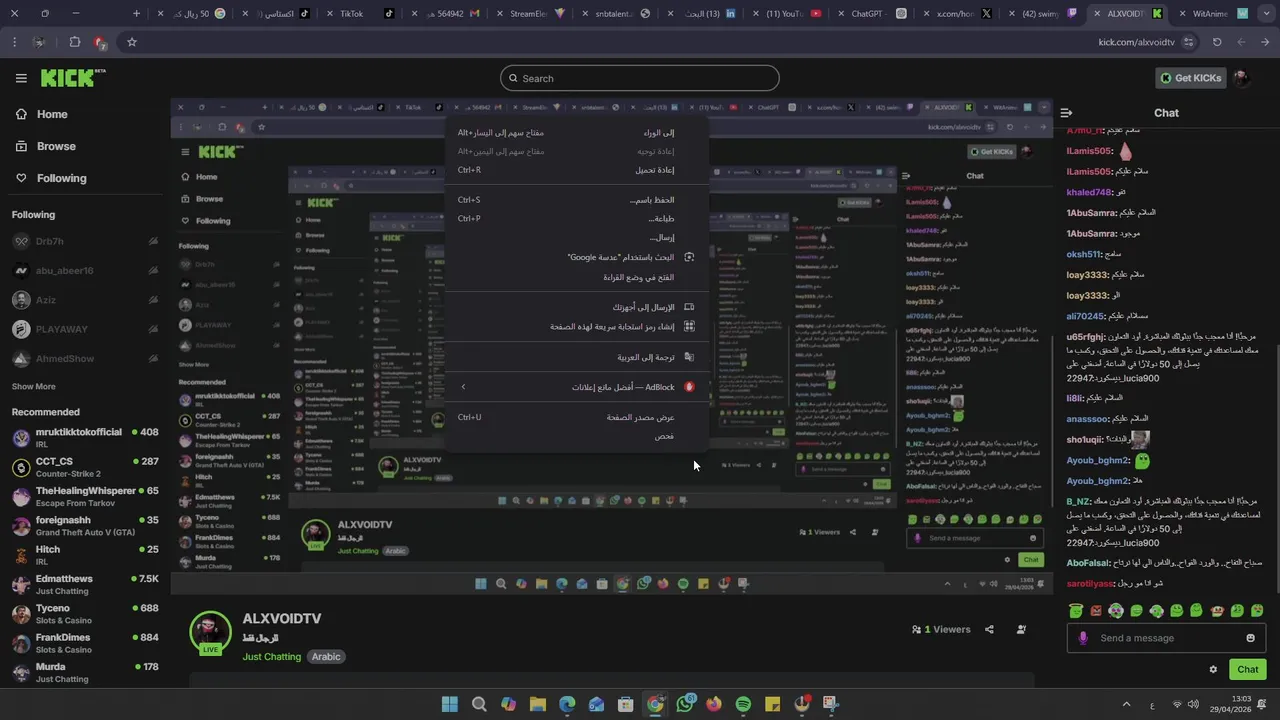Open Browse in the sidebar
This screenshot has height=720, width=1280.
(x=46, y=146)
